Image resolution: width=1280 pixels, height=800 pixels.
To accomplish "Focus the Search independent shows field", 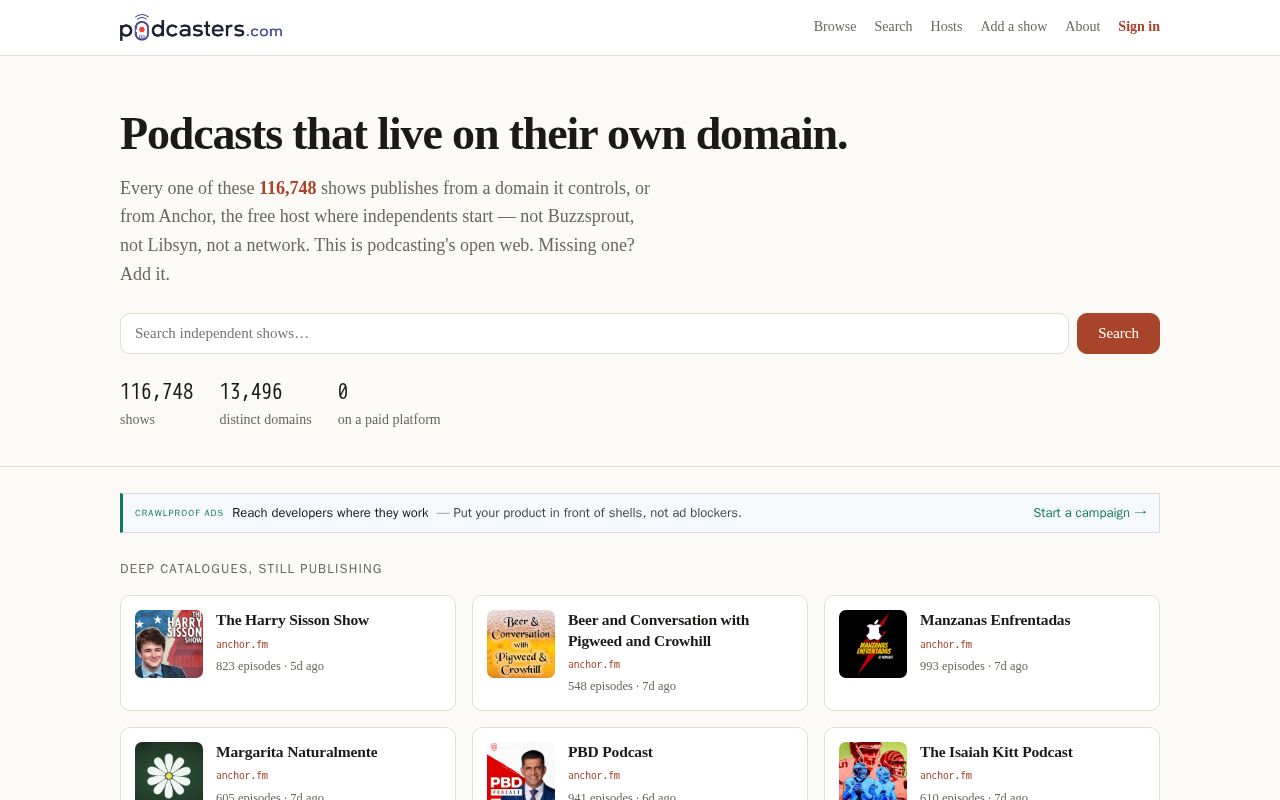I will [594, 333].
